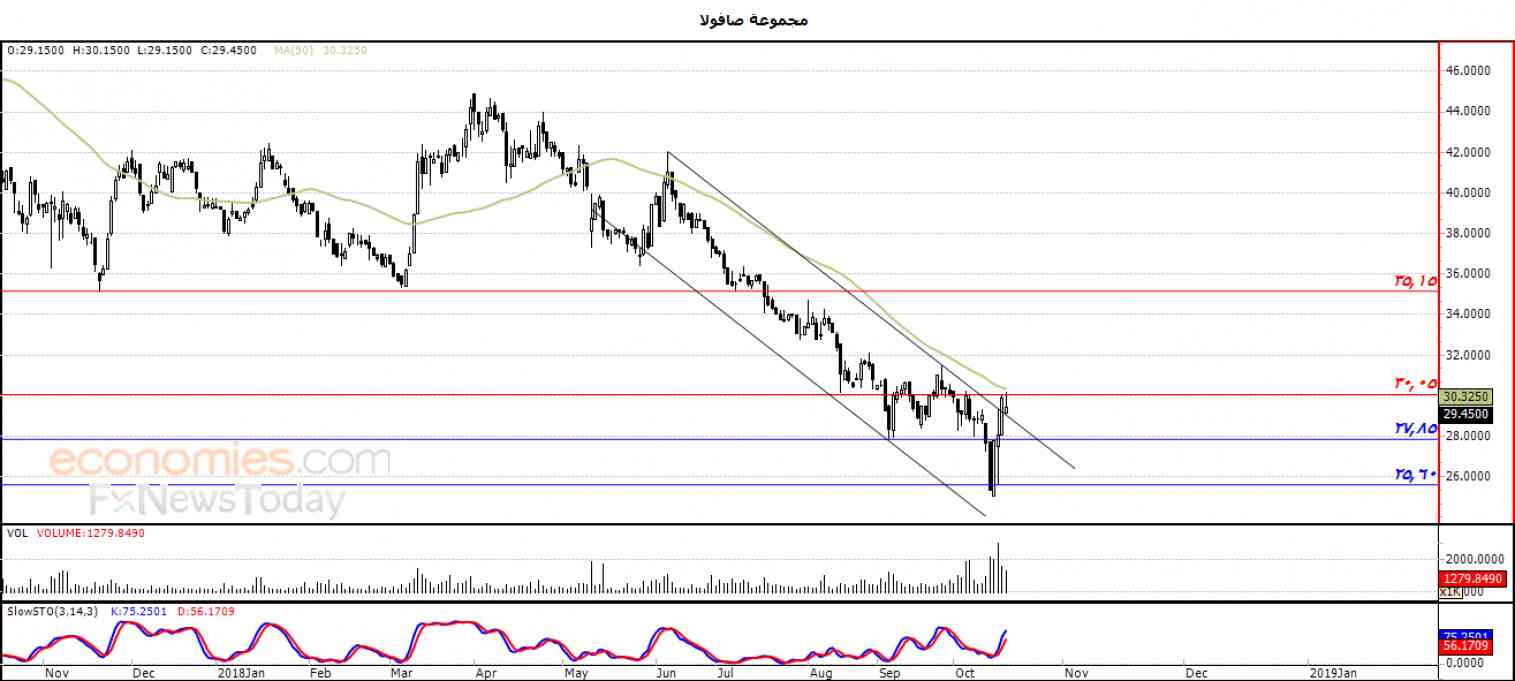Click the 32.0000 price axis label
The image size is (1515, 681).
coord(1469,355)
